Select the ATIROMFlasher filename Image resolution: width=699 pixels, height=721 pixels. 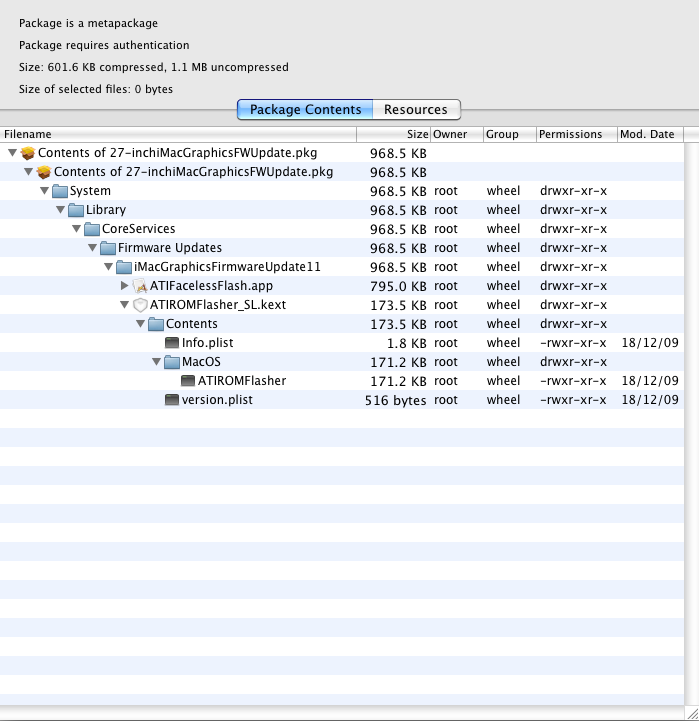(x=242, y=381)
